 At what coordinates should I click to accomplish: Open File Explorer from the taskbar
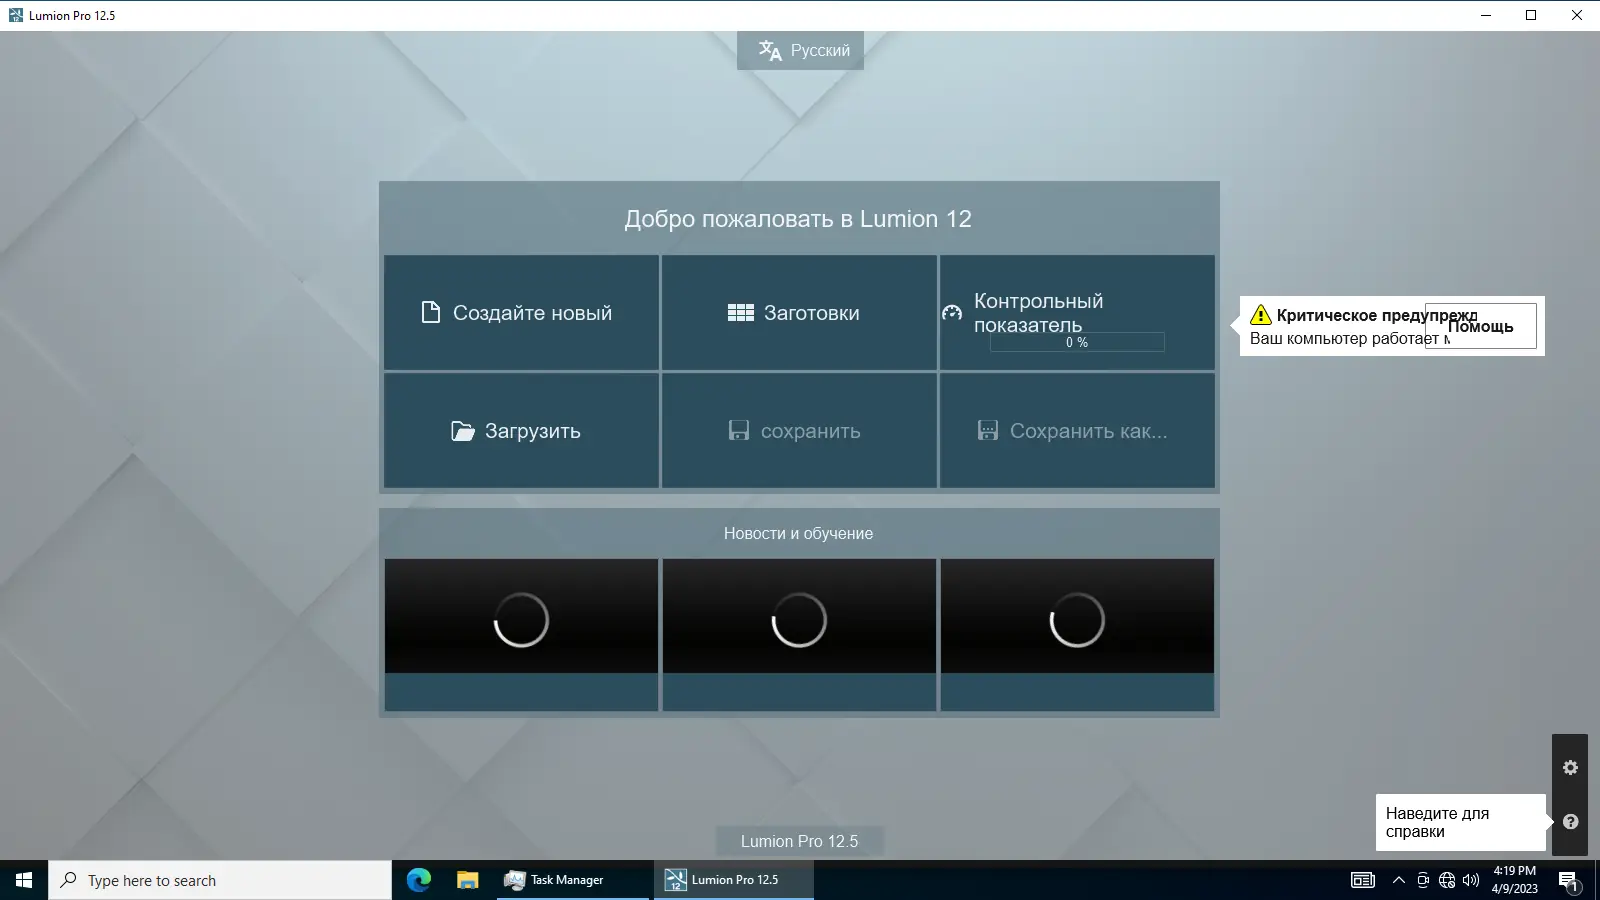(467, 880)
